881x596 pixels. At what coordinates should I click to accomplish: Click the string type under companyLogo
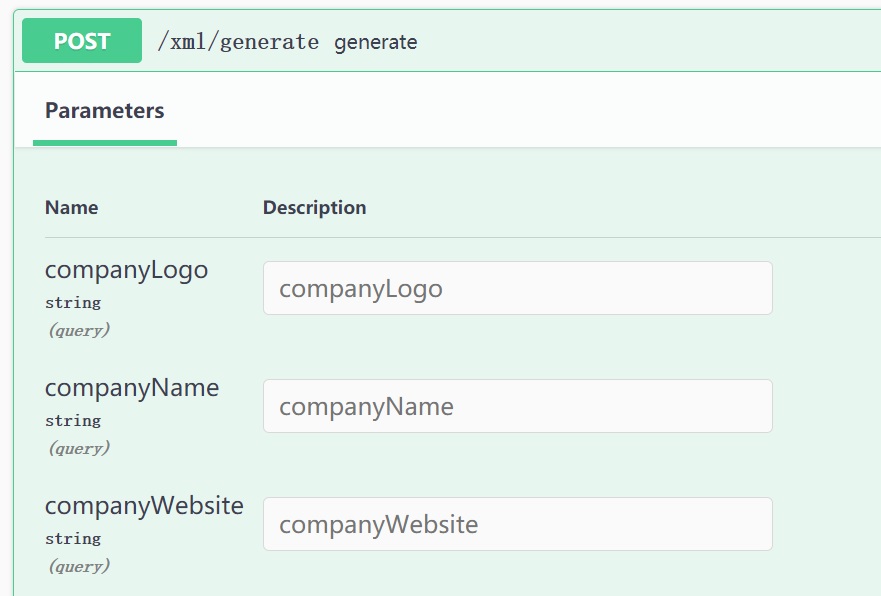[73, 302]
